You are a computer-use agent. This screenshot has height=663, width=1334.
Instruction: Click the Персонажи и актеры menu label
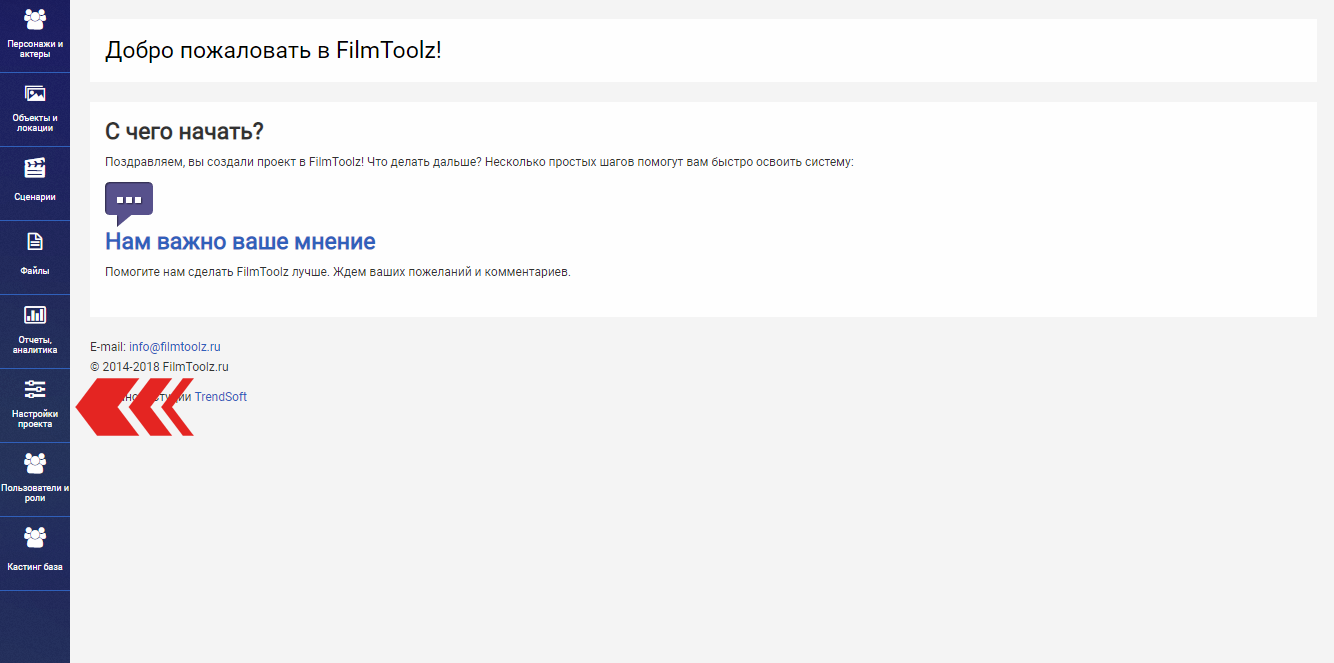point(35,49)
